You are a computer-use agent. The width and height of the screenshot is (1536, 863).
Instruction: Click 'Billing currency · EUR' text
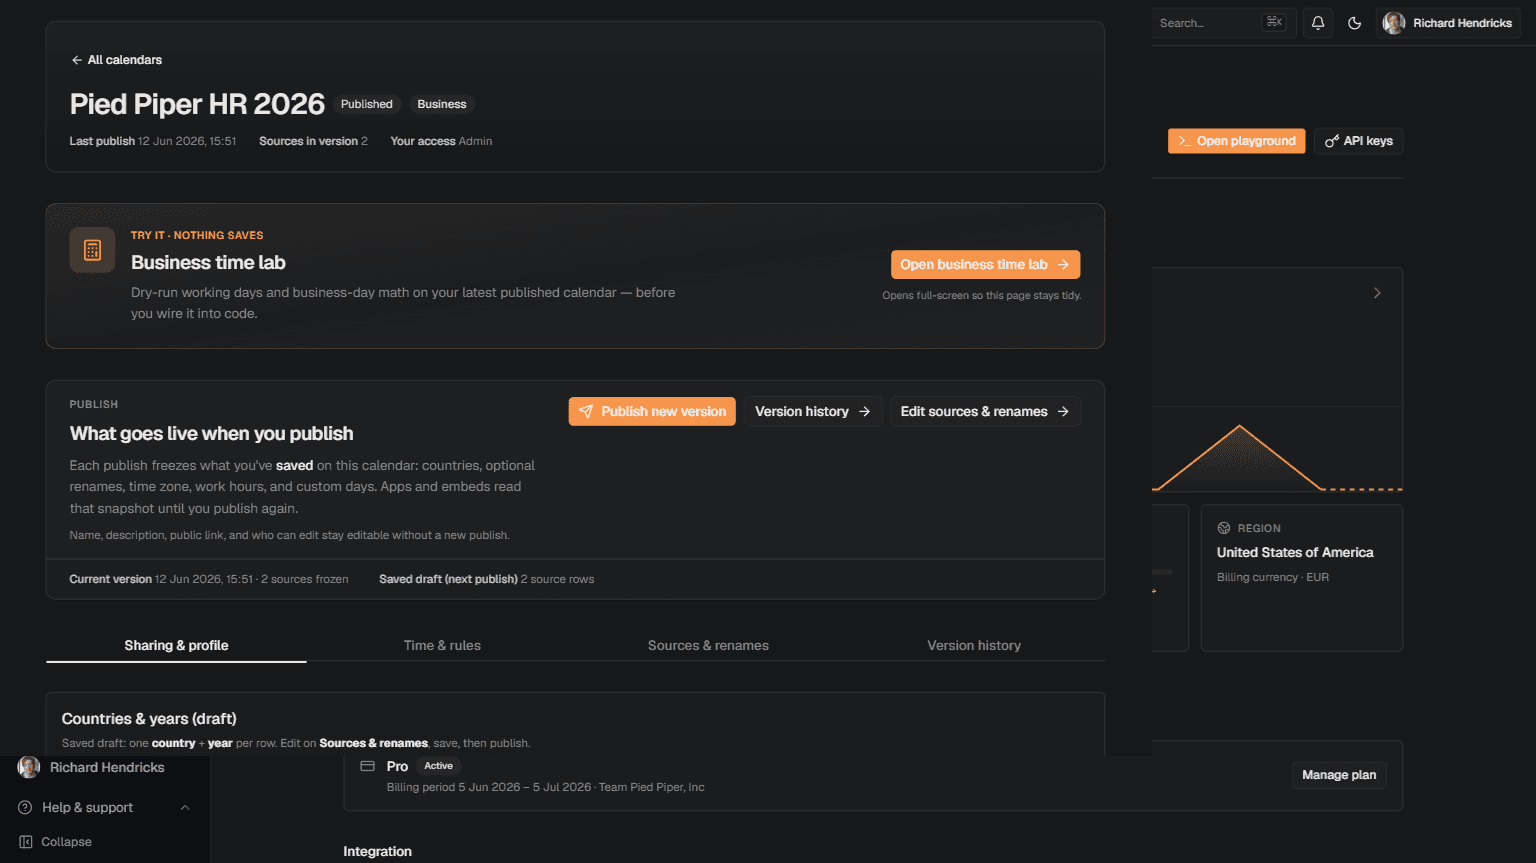pos(1273,577)
